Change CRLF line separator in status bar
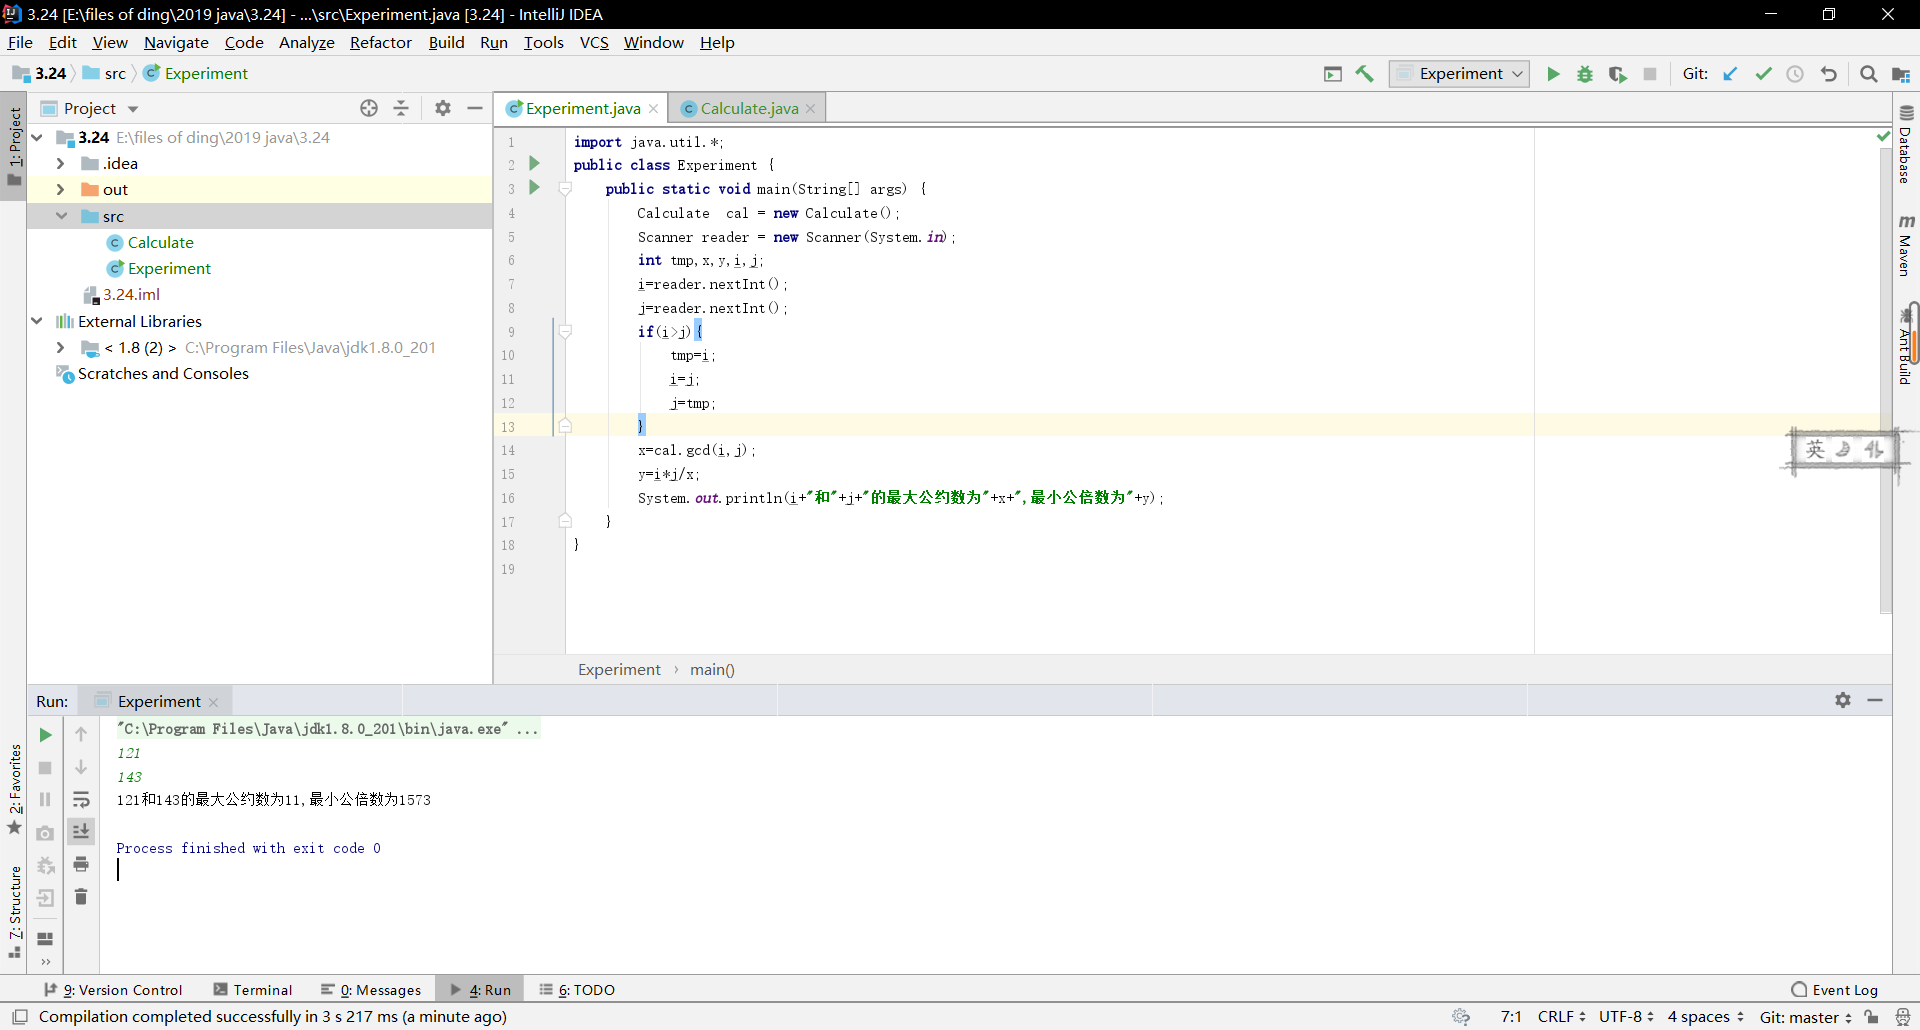1920x1030 pixels. click(1561, 1017)
